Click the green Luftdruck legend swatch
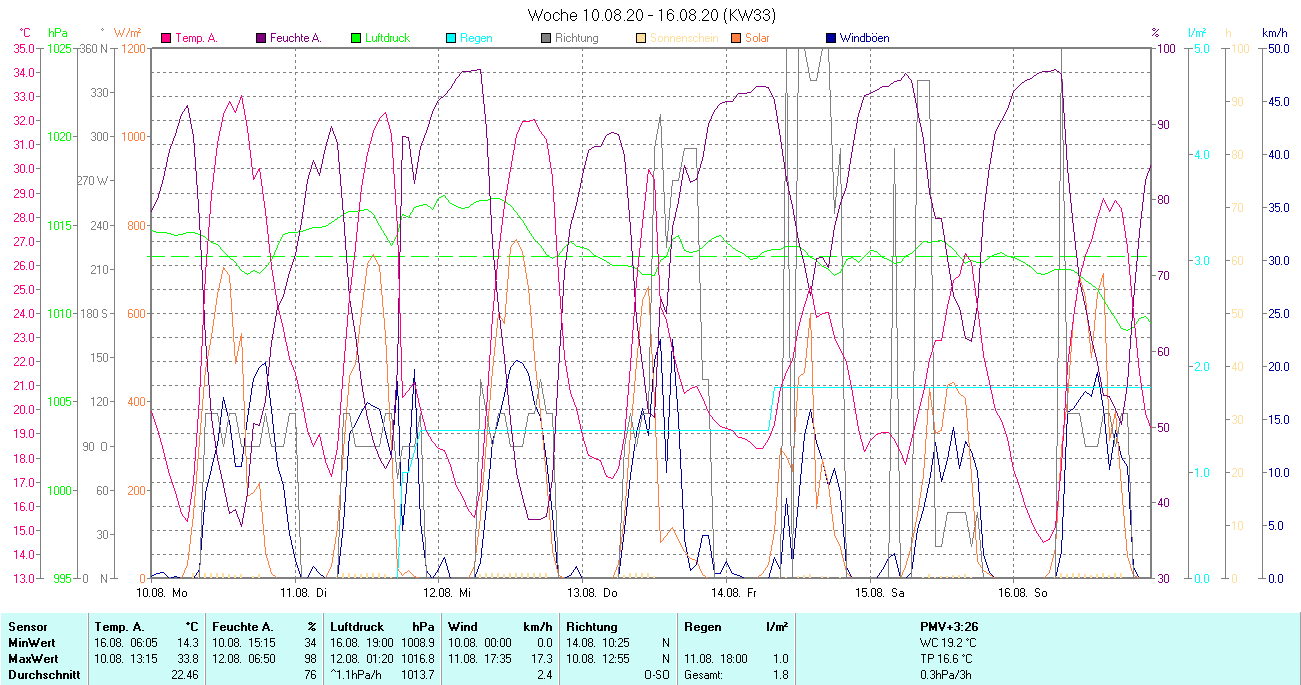This screenshot has width=1301, height=685. point(355,38)
